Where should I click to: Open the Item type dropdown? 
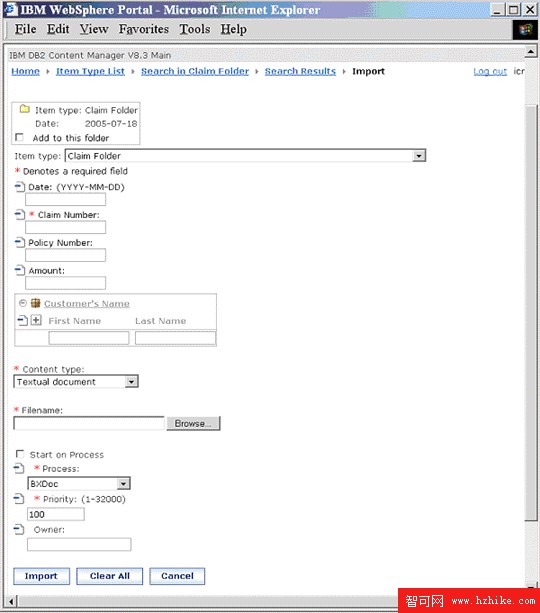419,156
